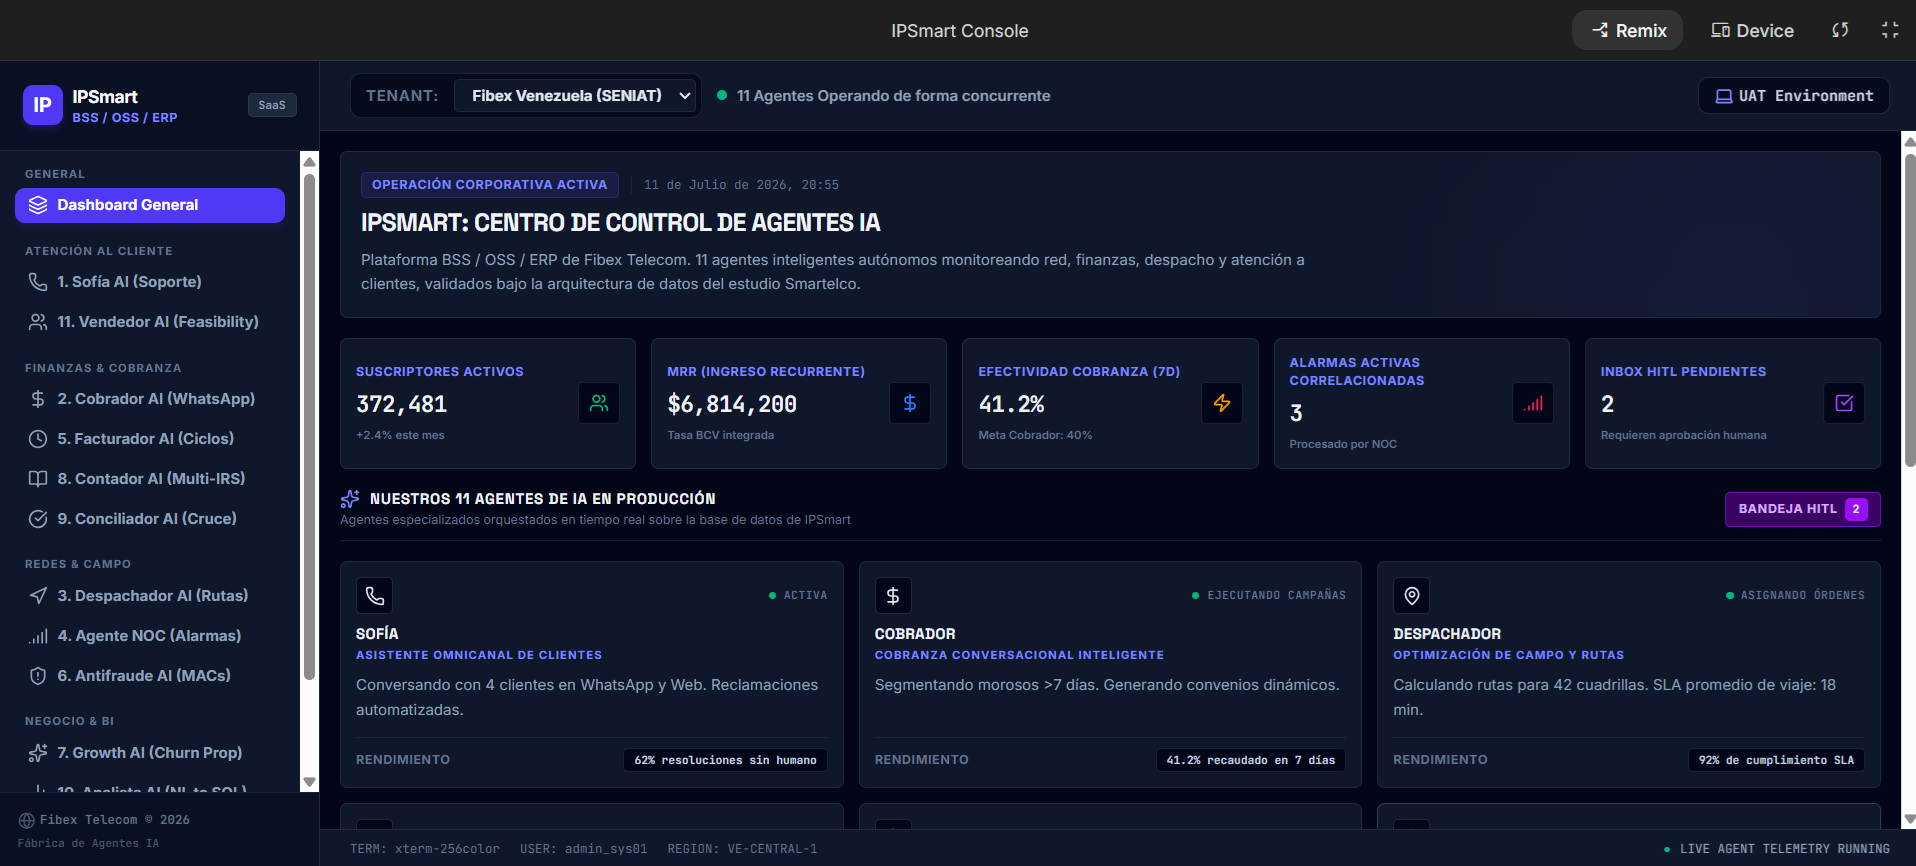Click the Agente NOC signal bars icon
Image resolution: width=1916 pixels, height=866 pixels.
(38, 636)
